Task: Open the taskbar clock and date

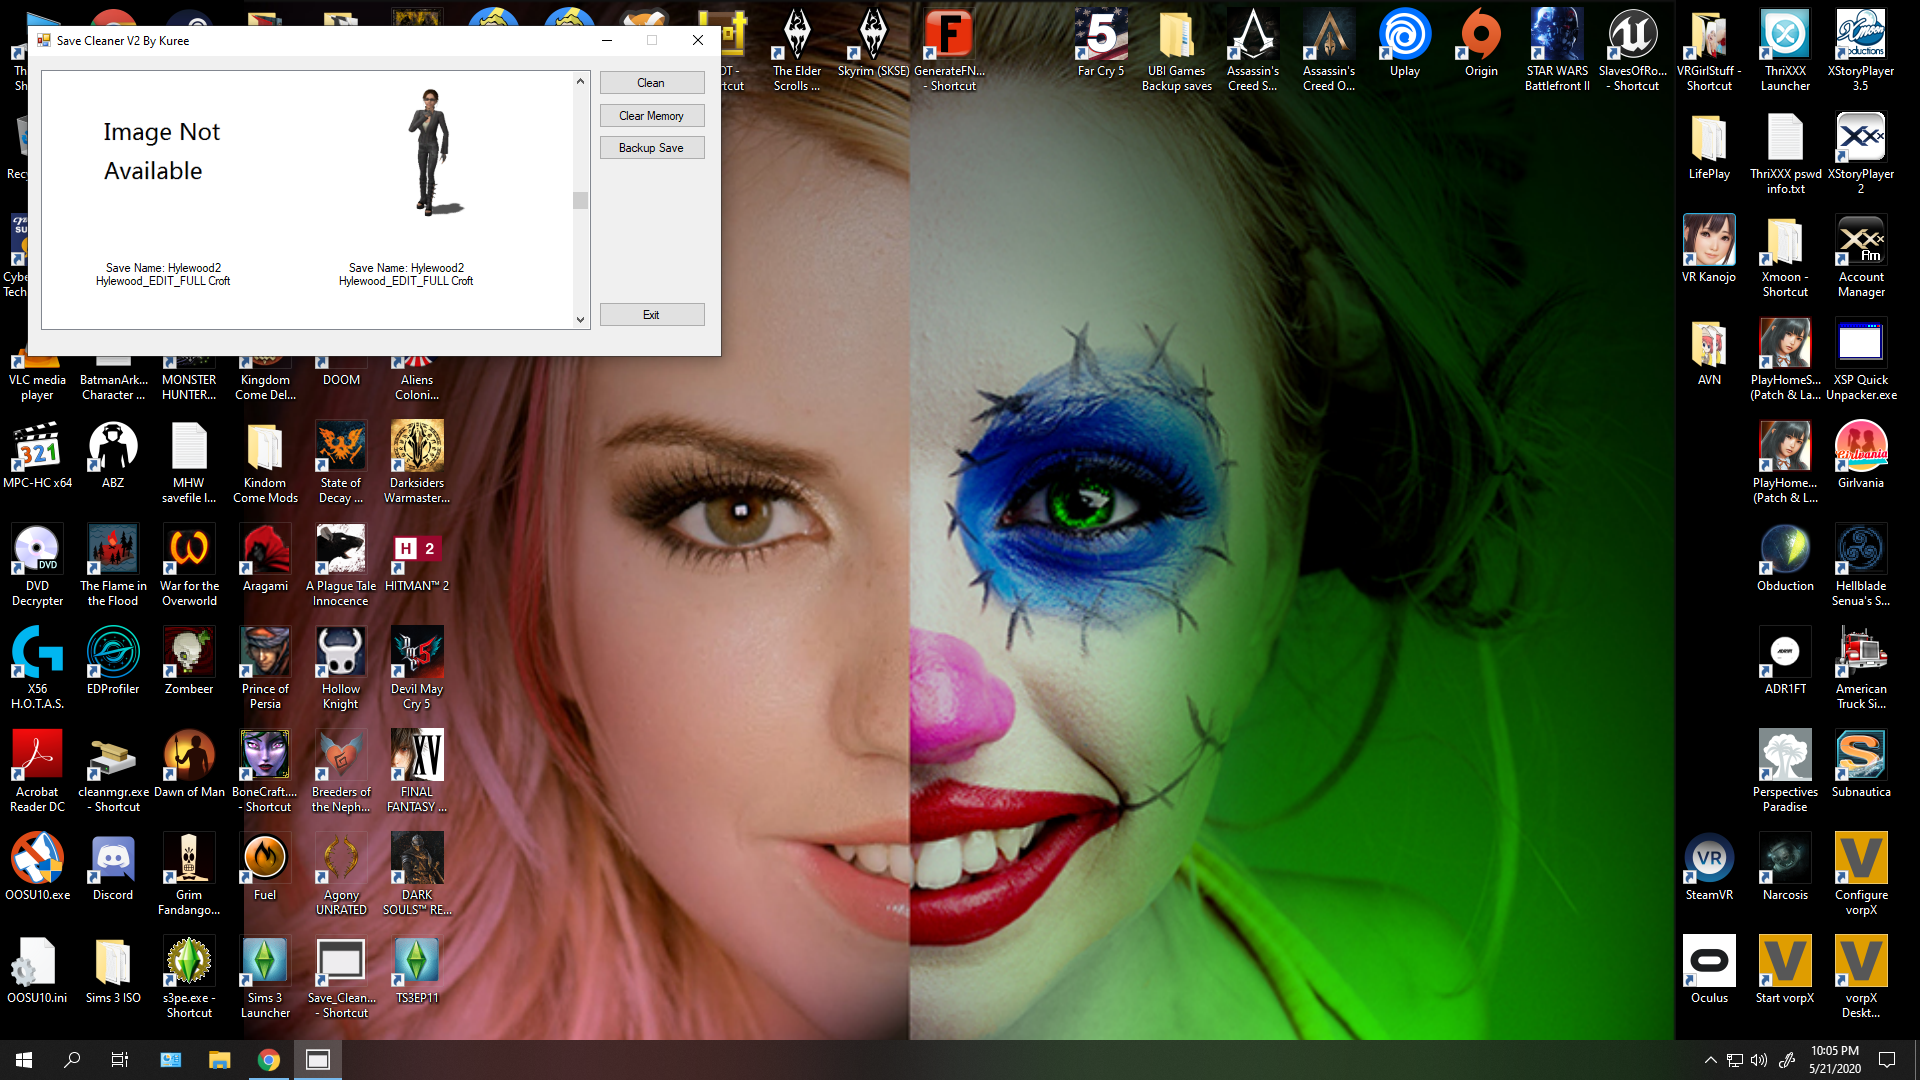Action: pos(1835,1060)
